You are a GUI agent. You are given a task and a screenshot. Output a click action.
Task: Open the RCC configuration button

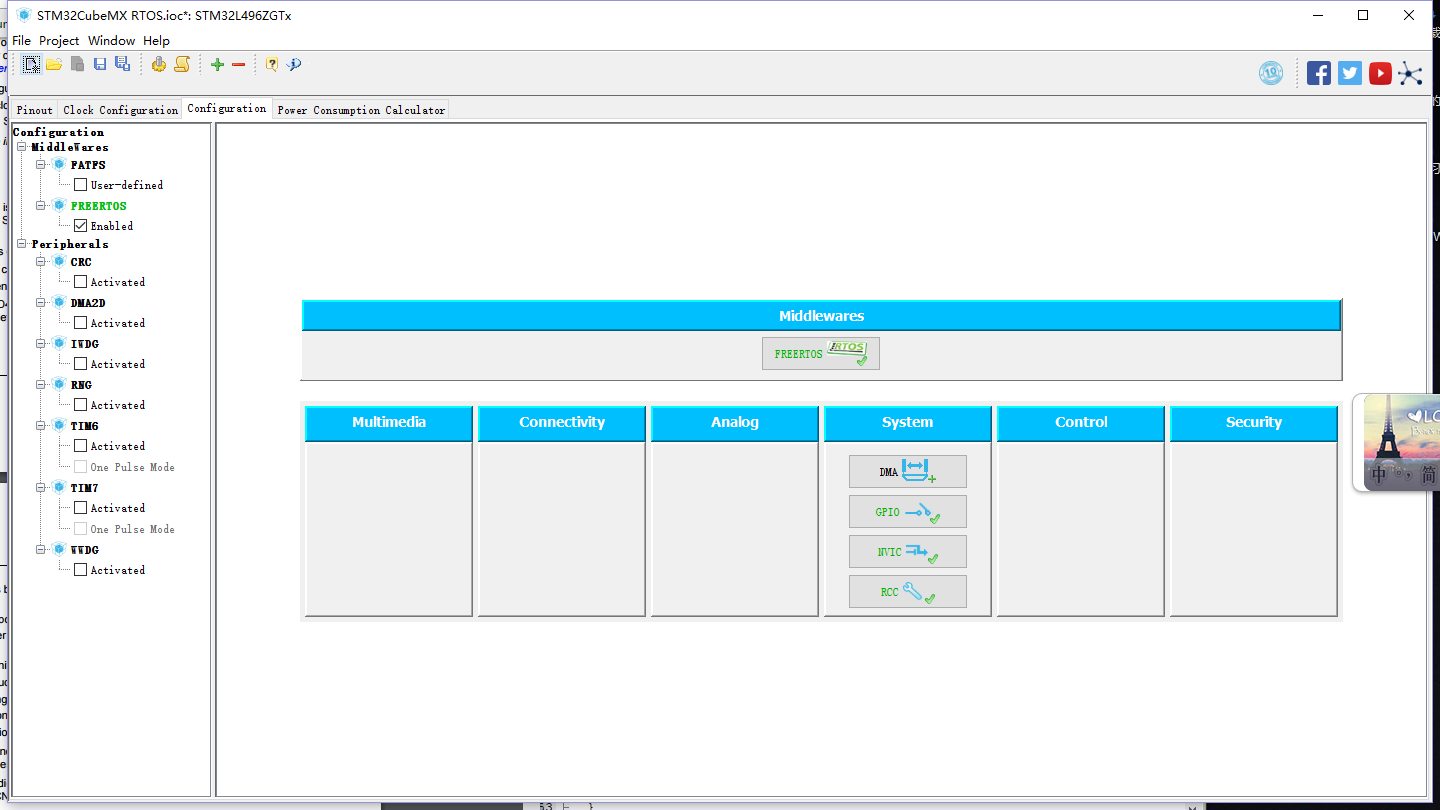[908, 592]
